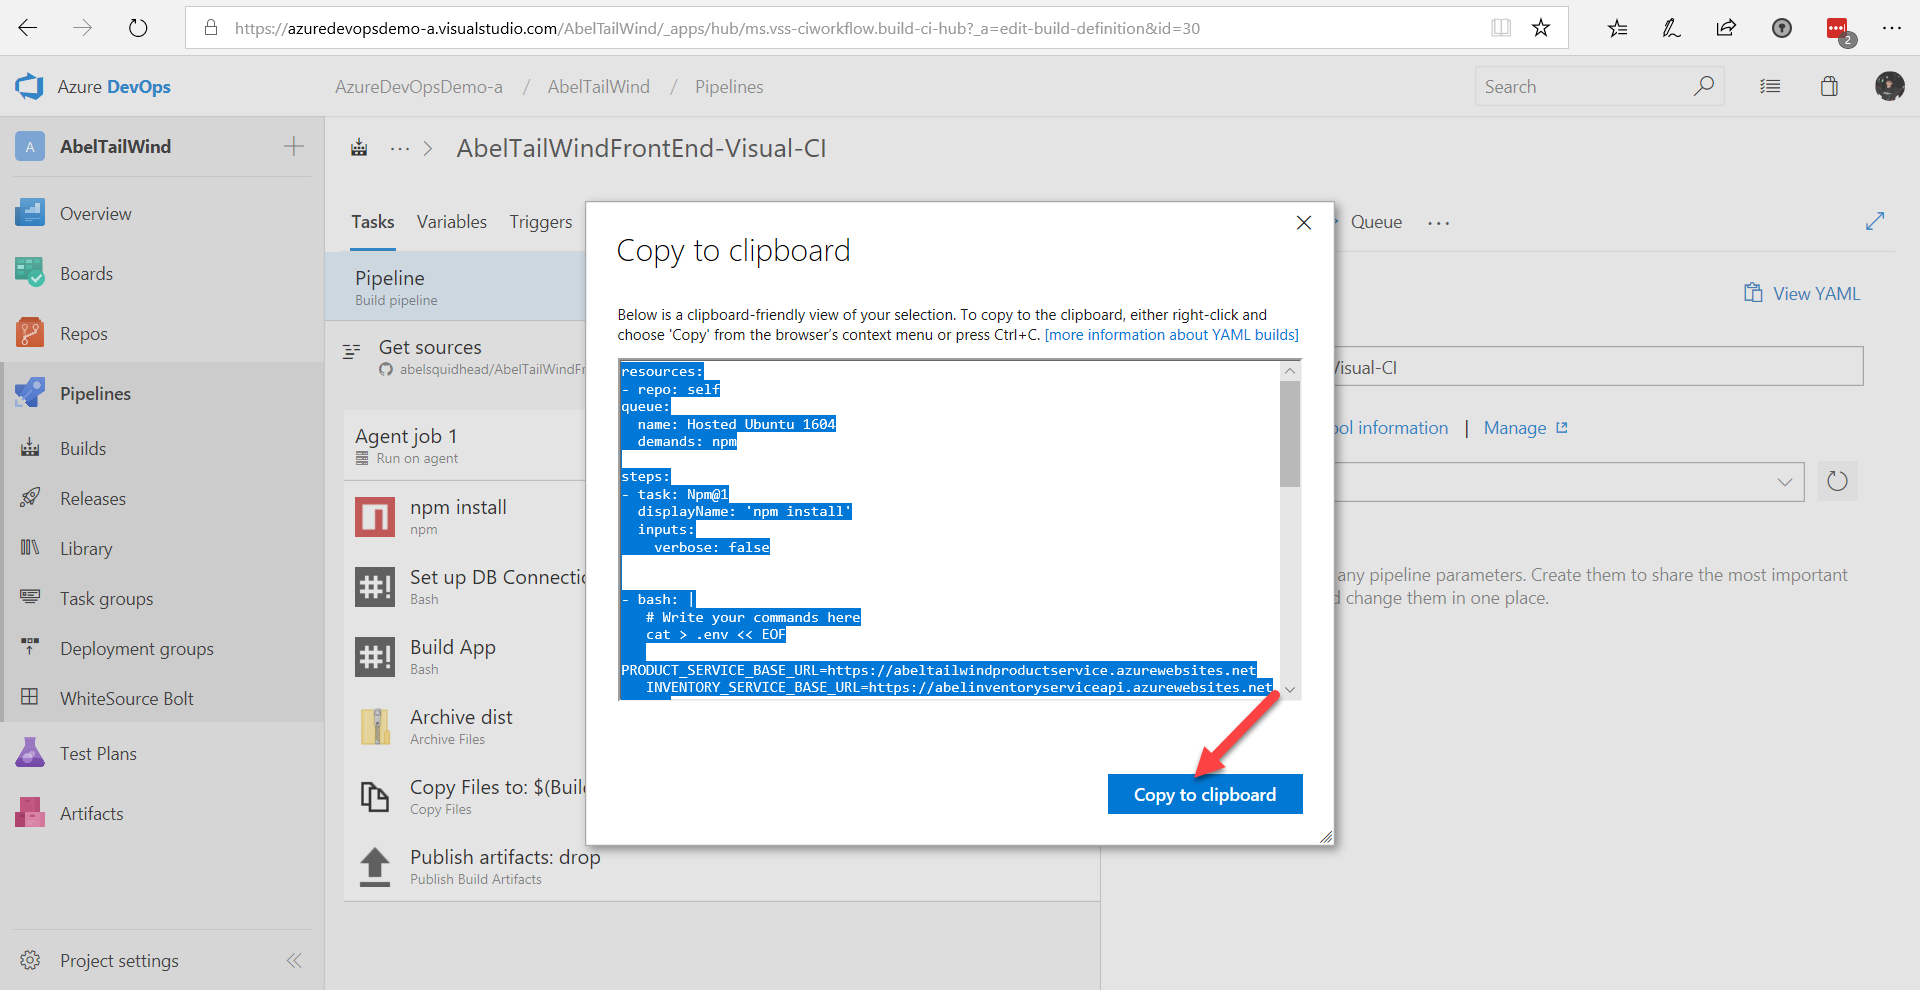The image size is (1920, 990).
Task: Click the View YAML link
Action: pyautogui.click(x=1802, y=294)
